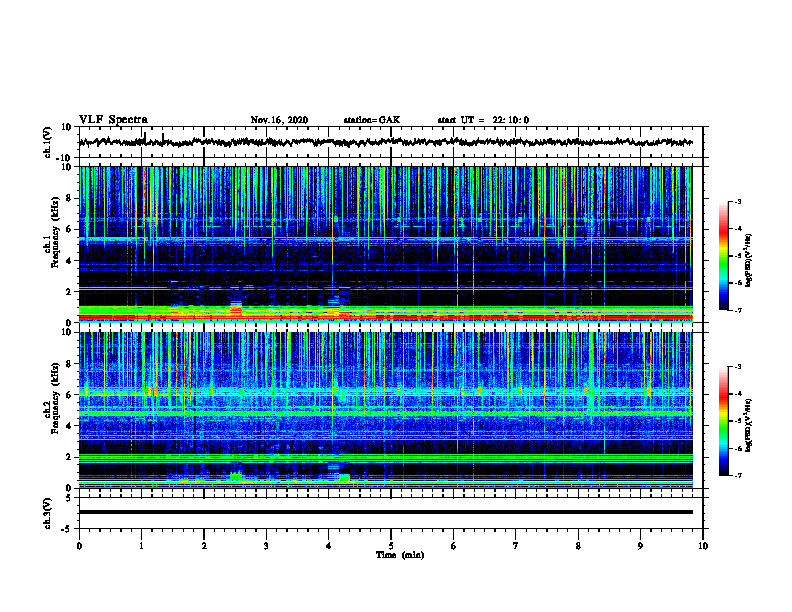Screen dimensions: 792x612
Task: Click the 'VLF Spectra' title text
Action: point(113,120)
